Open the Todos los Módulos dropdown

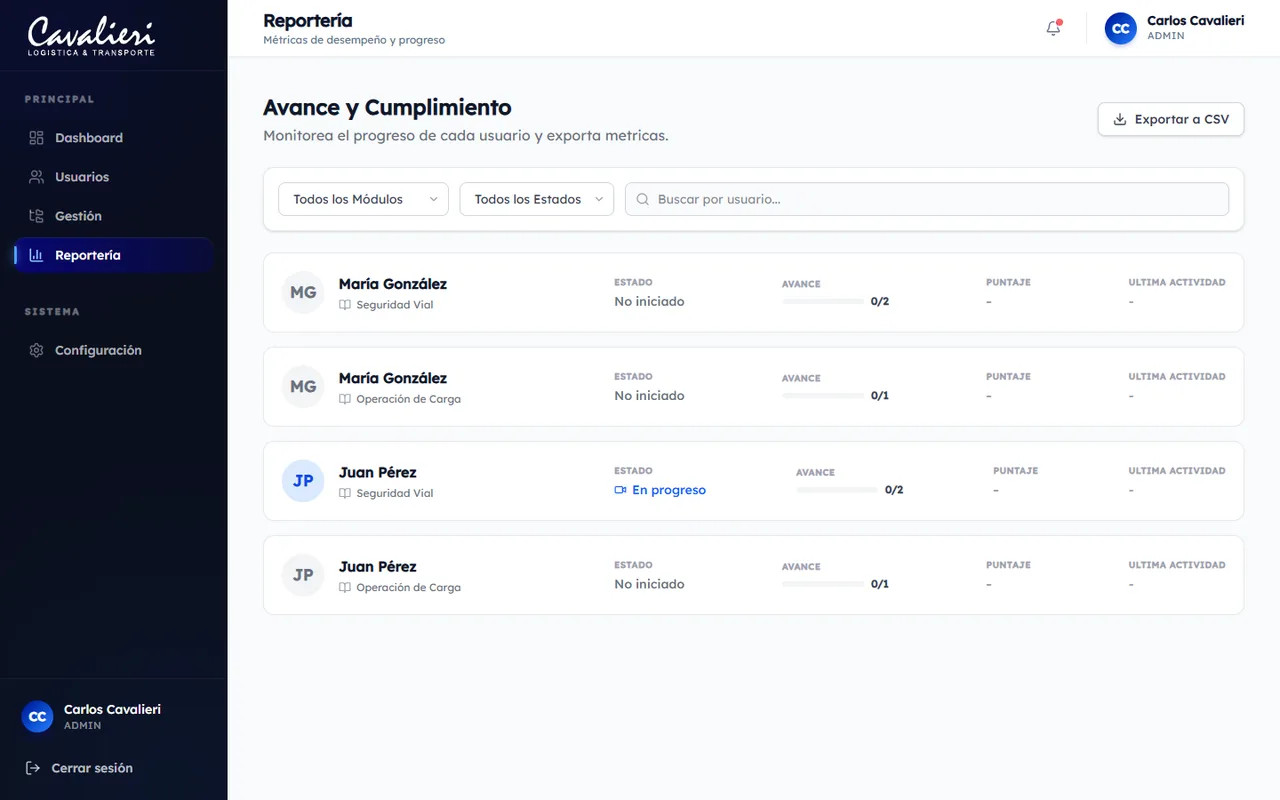pos(363,199)
